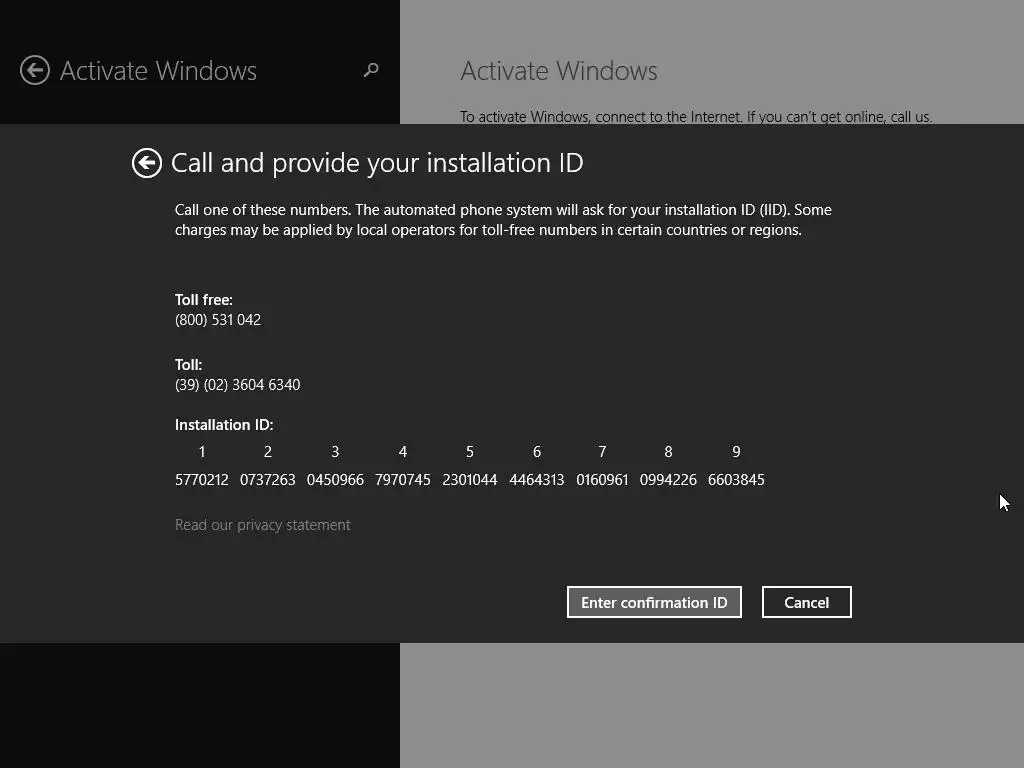1024x768 pixels.
Task: Click installation ID block 4464313
Action: click(537, 480)
